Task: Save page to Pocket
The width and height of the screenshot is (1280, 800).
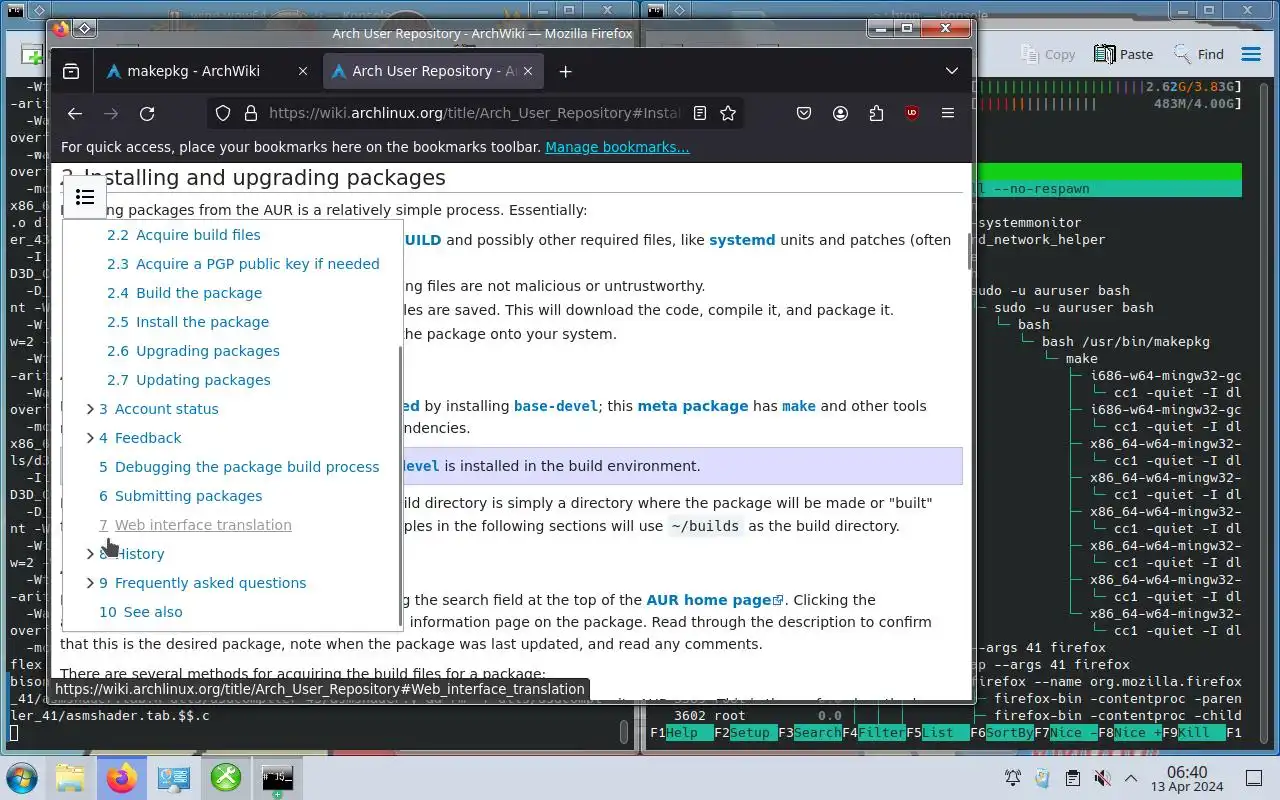Action: 804,114
